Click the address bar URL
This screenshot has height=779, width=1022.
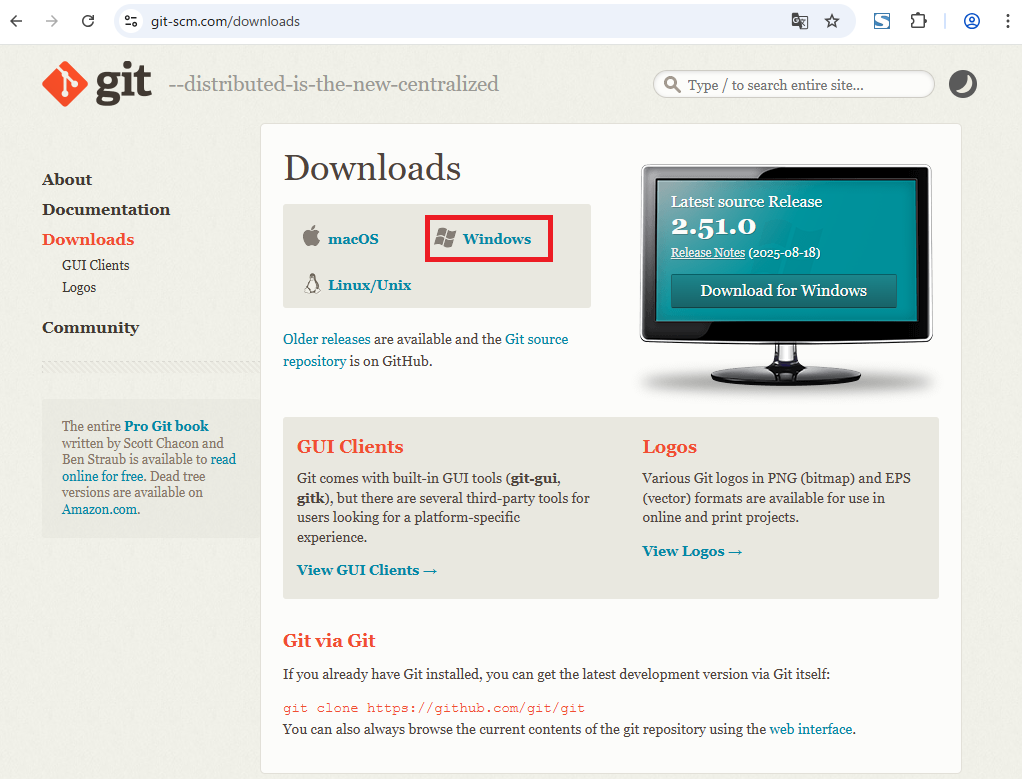click(x=226, y=22)
